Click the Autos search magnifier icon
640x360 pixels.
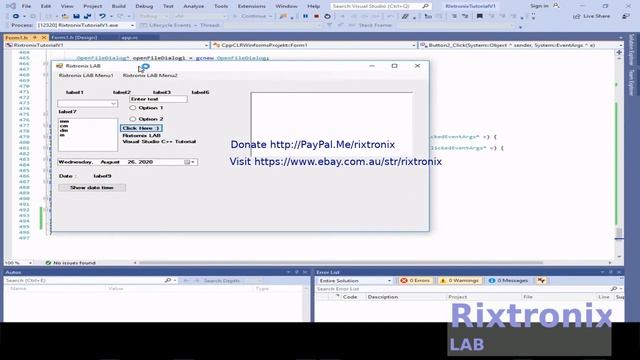(x=168, y=280)
